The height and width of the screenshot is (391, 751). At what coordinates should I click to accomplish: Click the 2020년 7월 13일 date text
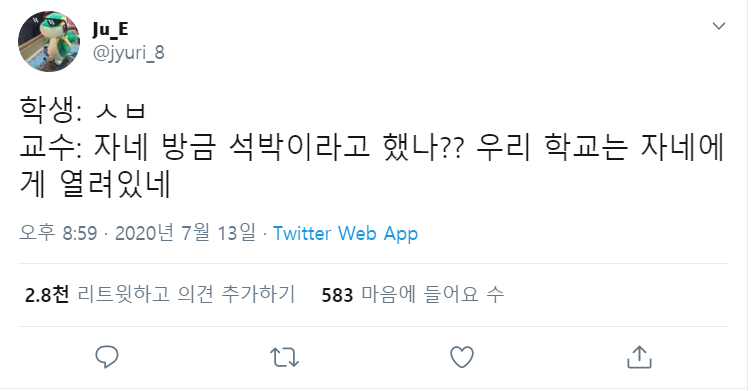pyautogui.click(x=185, y=233)
